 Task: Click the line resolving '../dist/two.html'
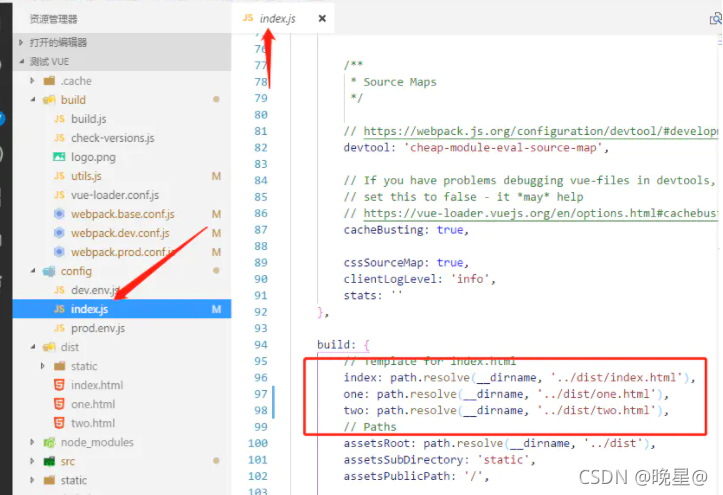click(506, 410)
